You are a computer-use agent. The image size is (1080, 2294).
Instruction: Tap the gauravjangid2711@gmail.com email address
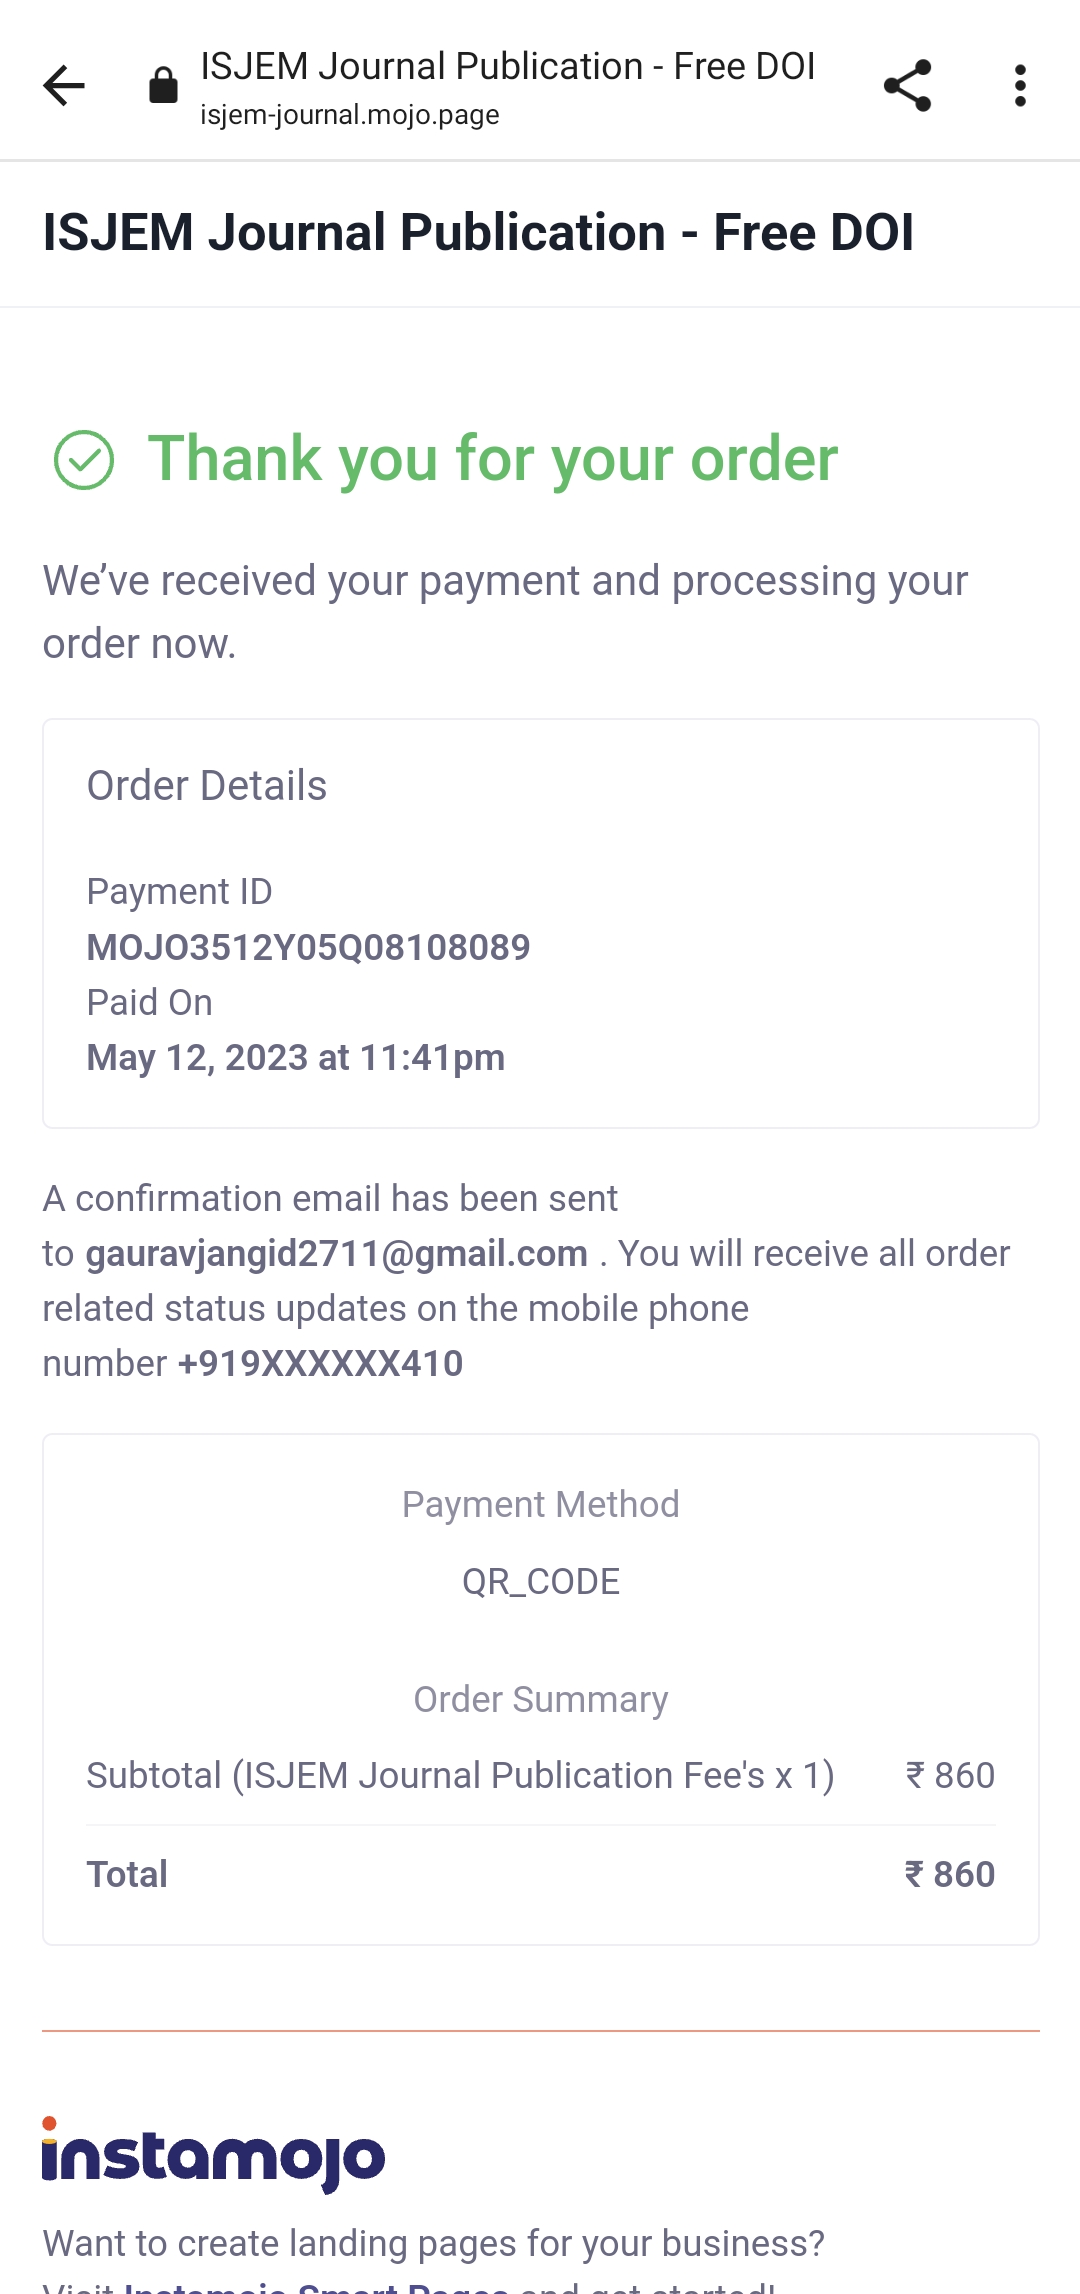click(x=336, y=1253)
